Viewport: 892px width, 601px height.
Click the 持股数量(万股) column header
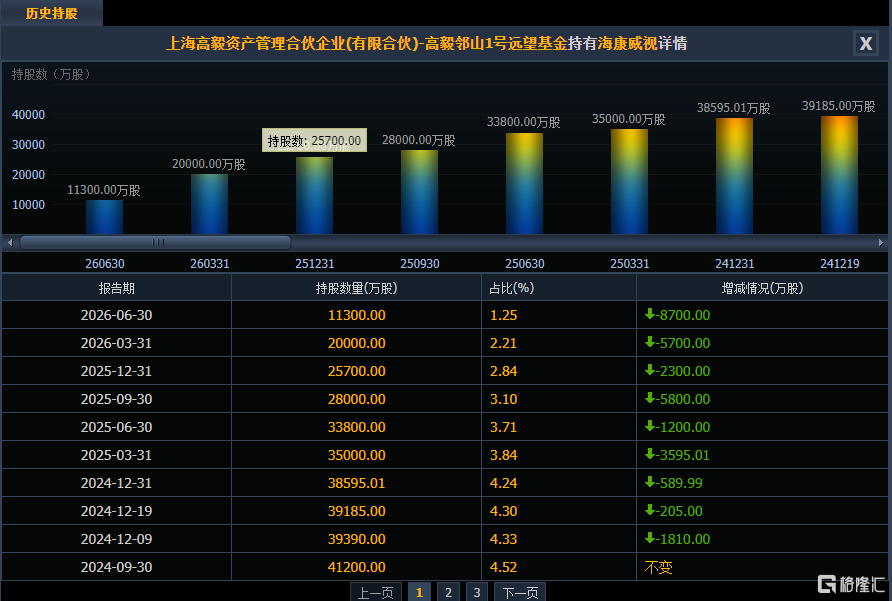point(356,288)
